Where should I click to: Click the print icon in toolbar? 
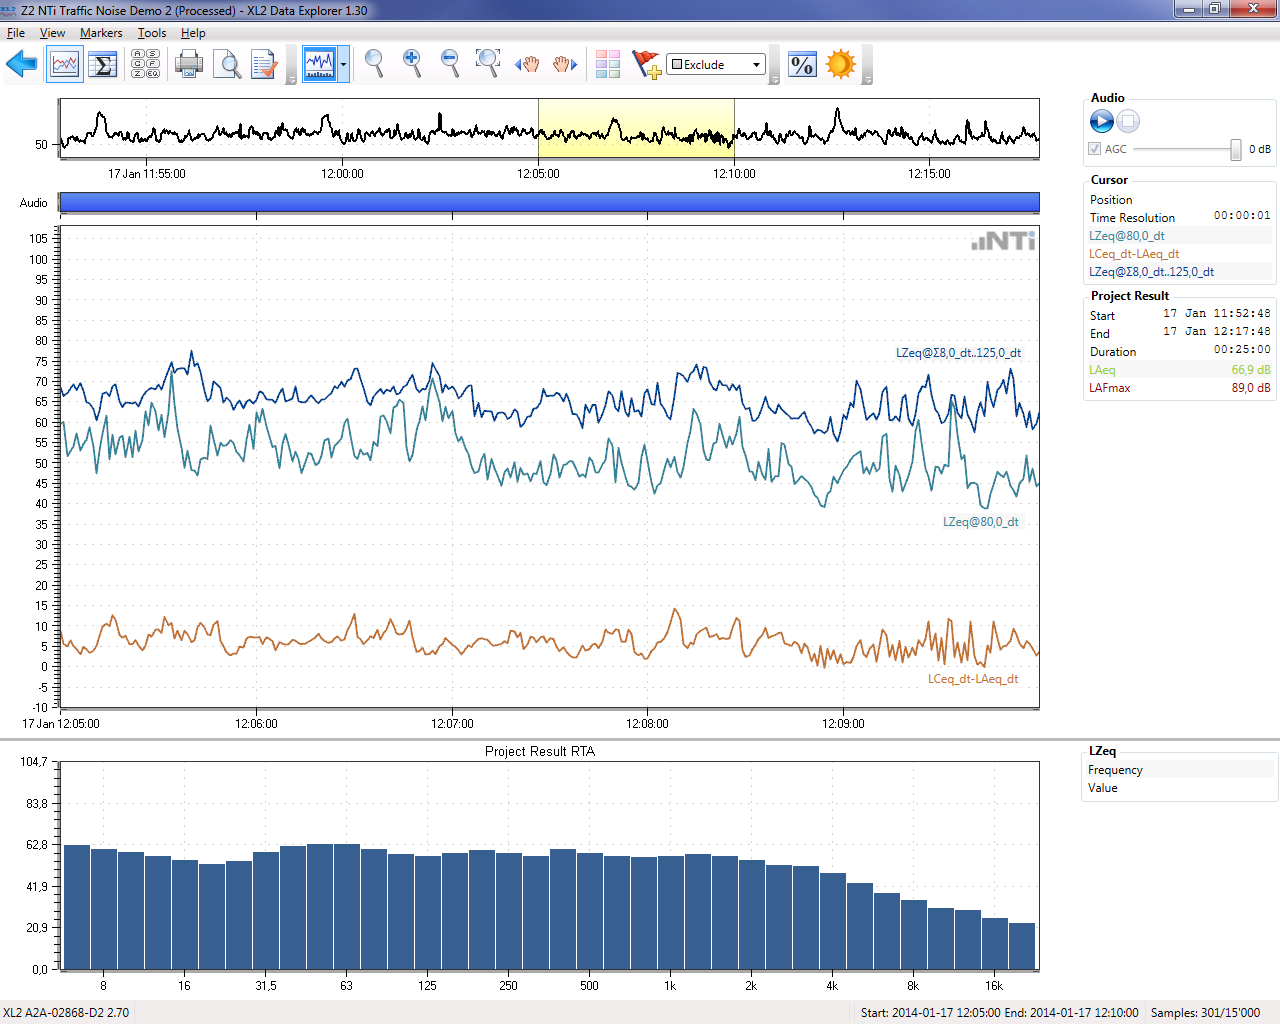(x=188, y=65)
